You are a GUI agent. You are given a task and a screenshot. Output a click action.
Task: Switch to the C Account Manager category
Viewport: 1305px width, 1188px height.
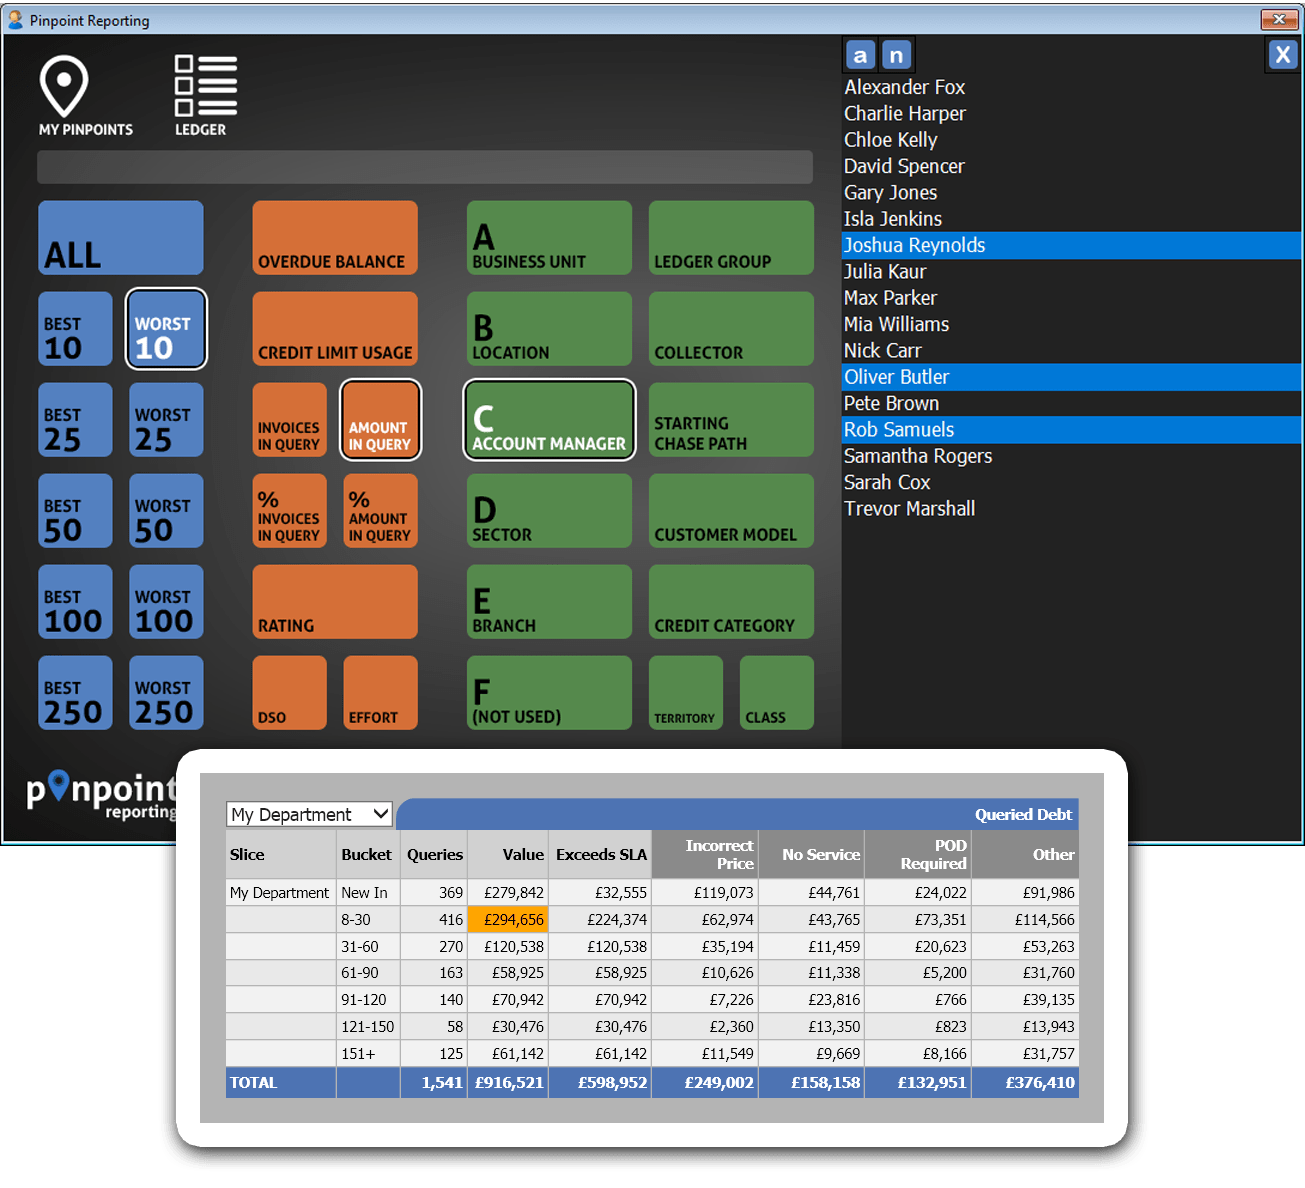[x=548, y=420]
